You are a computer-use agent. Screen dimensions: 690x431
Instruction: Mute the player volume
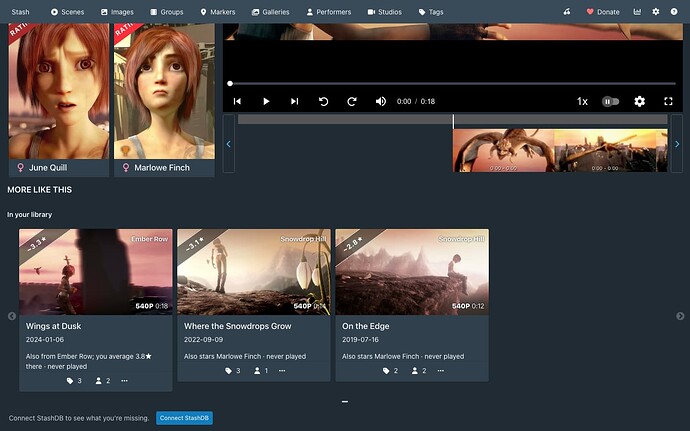381,101
